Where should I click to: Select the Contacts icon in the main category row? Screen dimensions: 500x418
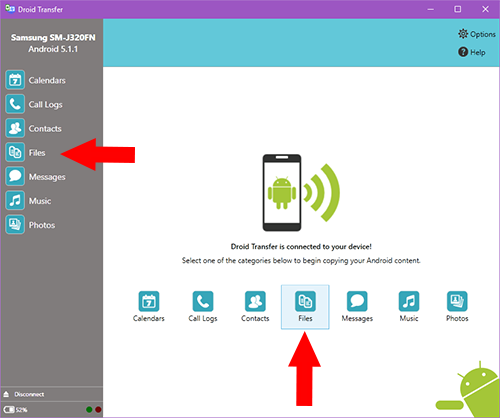[x=255, y=301]
